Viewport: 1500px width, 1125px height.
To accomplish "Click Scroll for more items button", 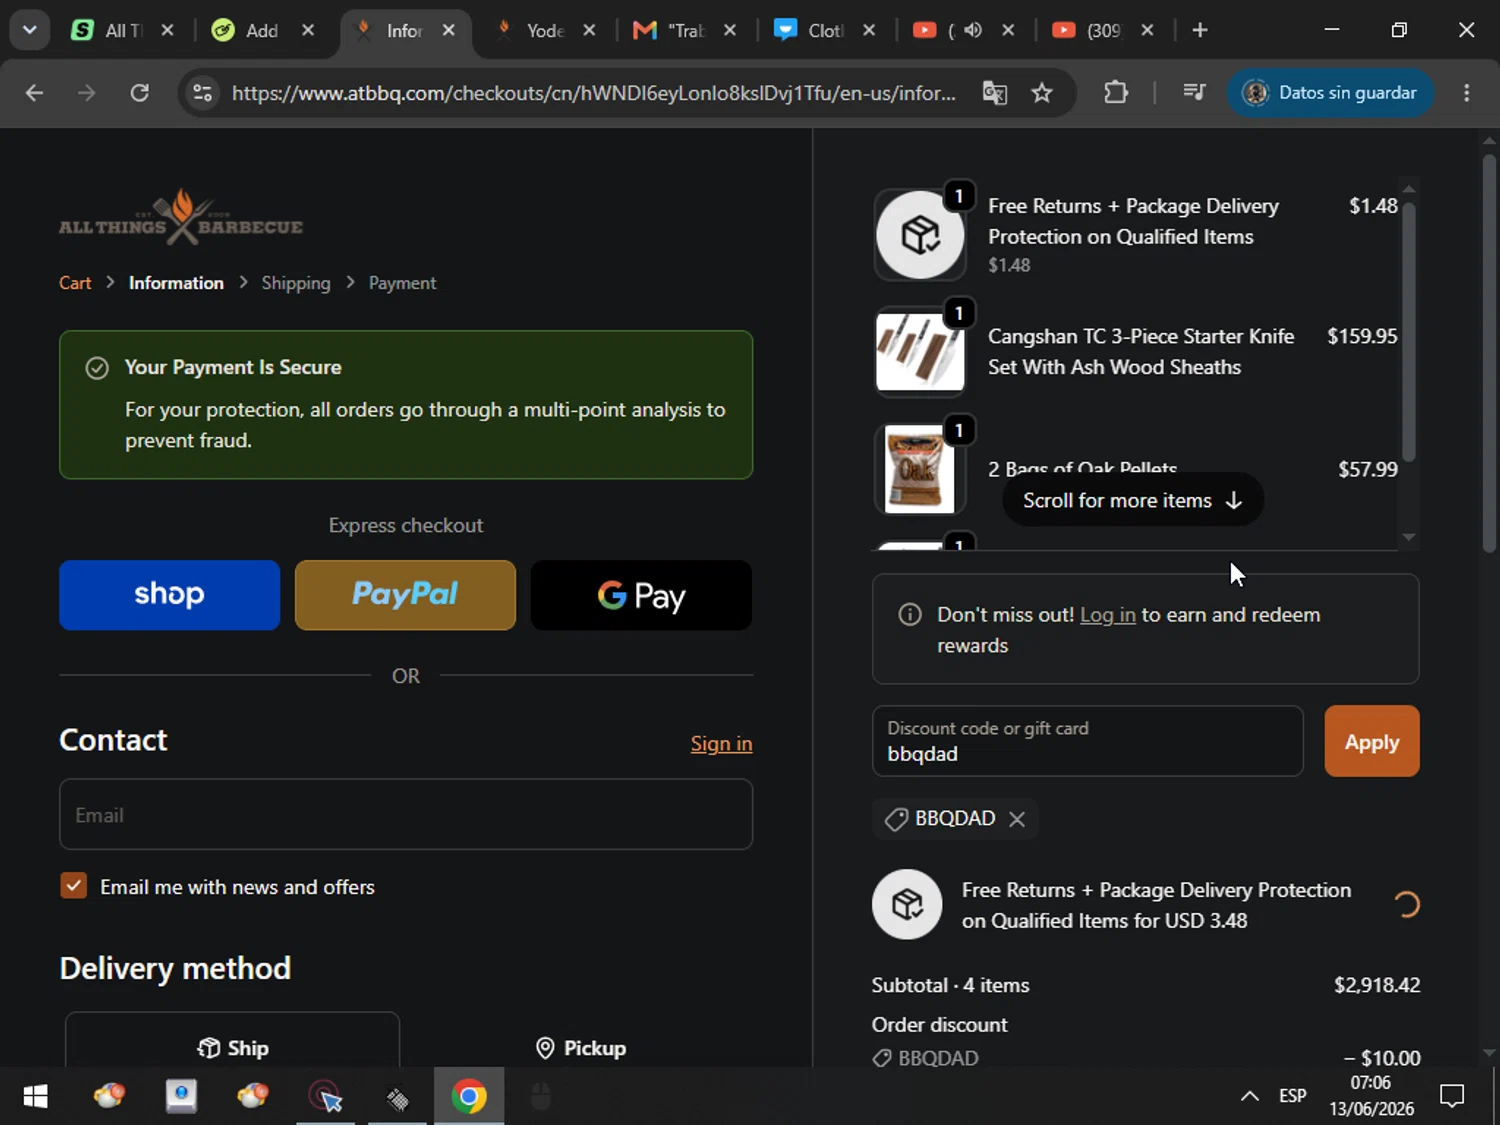I will (1133, 500).
